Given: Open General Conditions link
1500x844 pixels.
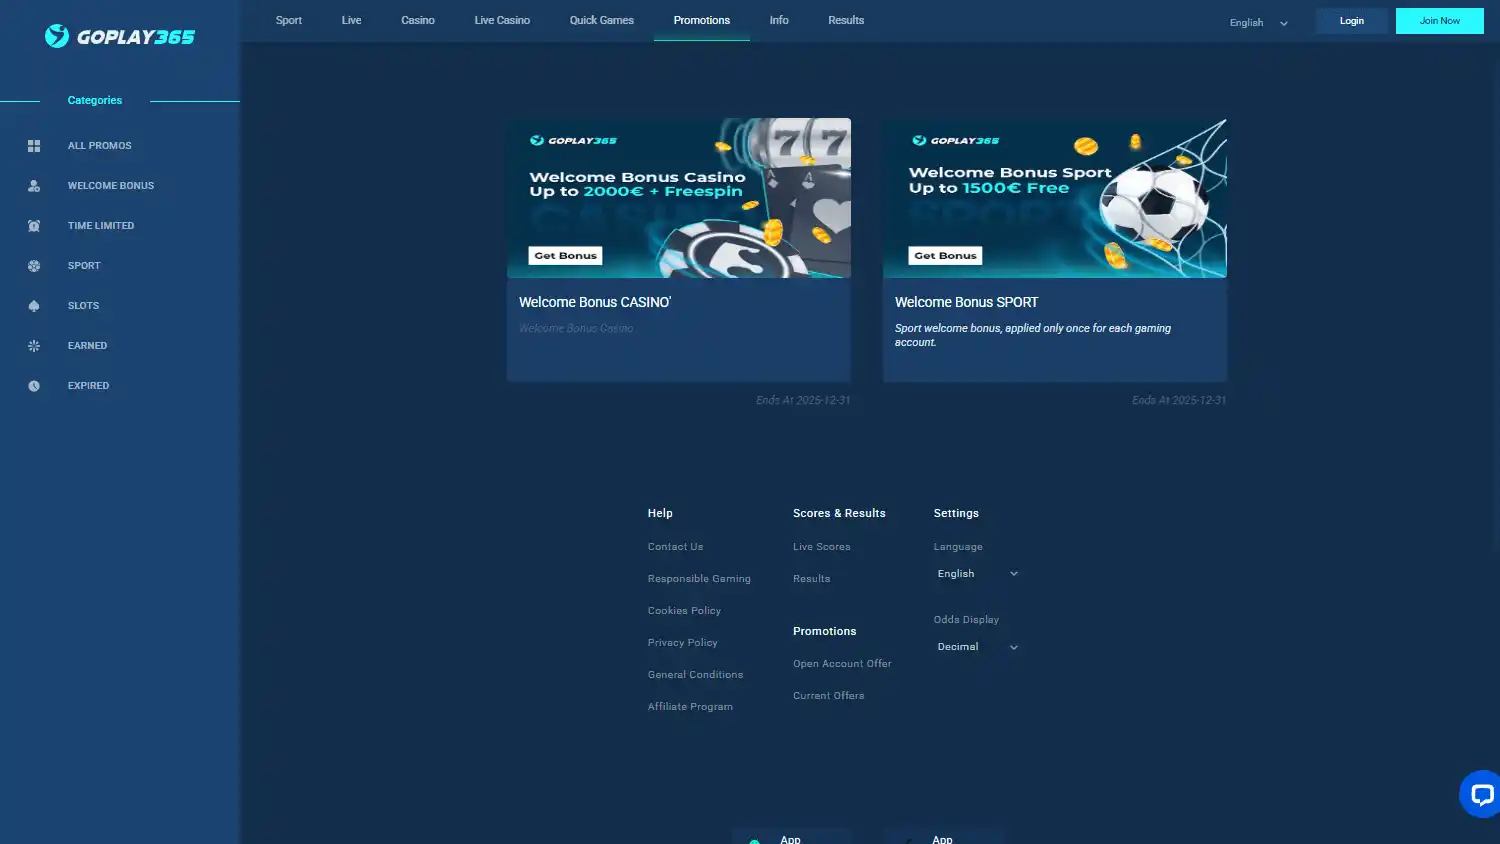Looking at the screenshot, I should coord(696,675).
